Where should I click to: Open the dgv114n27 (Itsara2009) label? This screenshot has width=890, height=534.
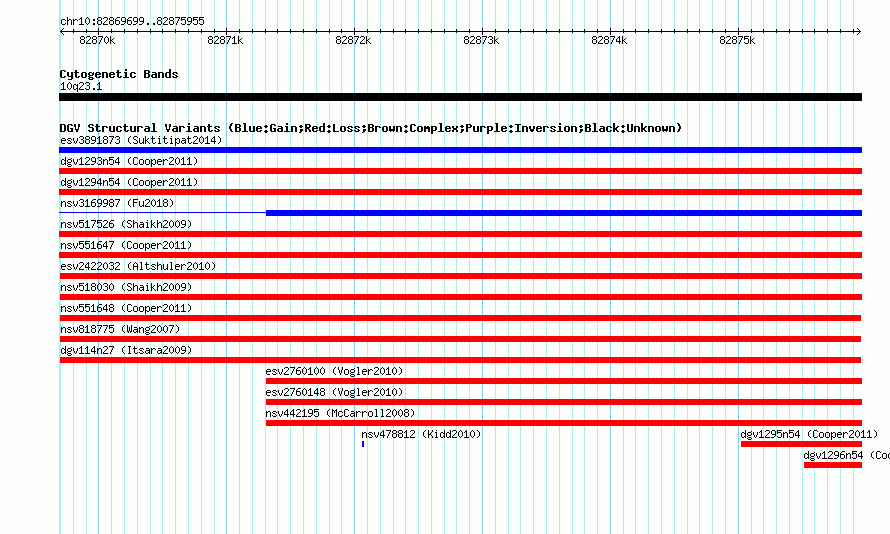(126, 350)
